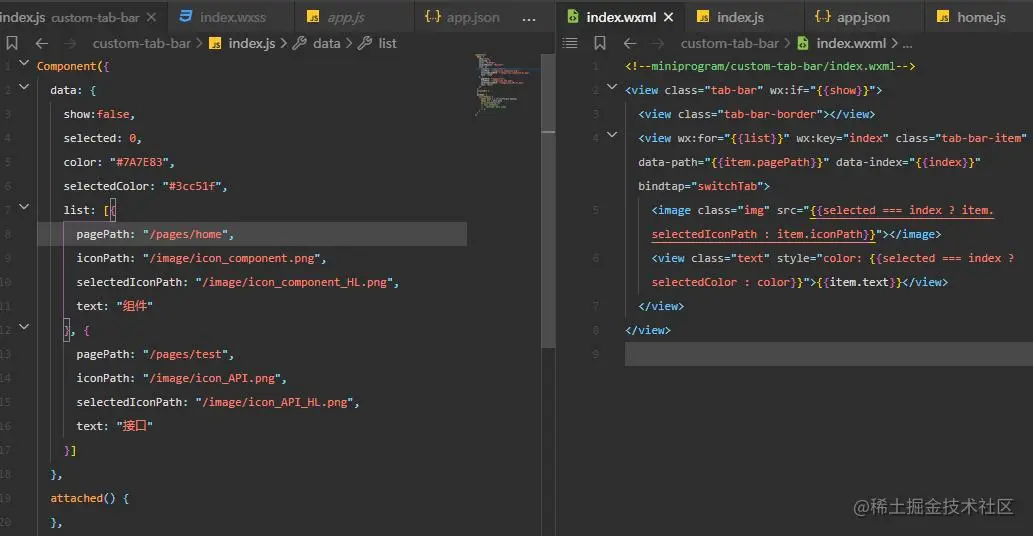1033x536 pixels.
Task: Collapse the list: [{ fold arrow
Action: [x=24, y=207]
